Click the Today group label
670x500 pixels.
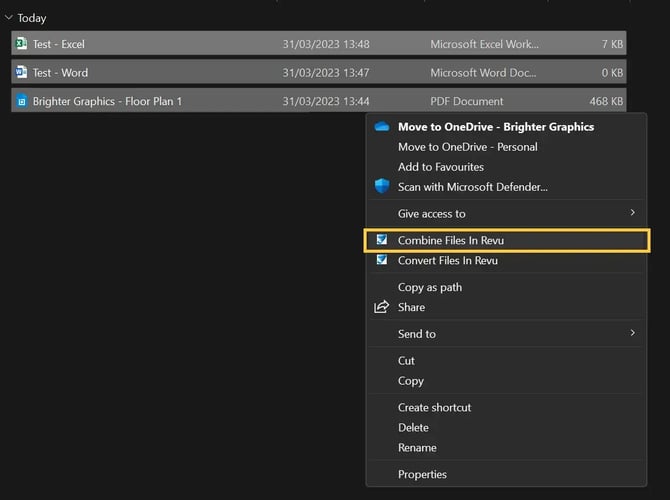(32, 18)
